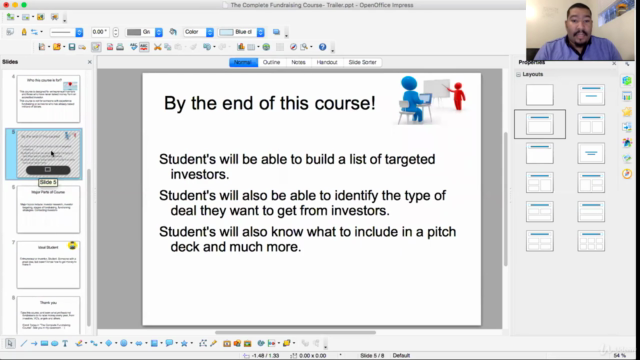The width and height of the screenshot is (640, 360).
Task: Select the arrow Select tool
Action: (x=10, y=343)
